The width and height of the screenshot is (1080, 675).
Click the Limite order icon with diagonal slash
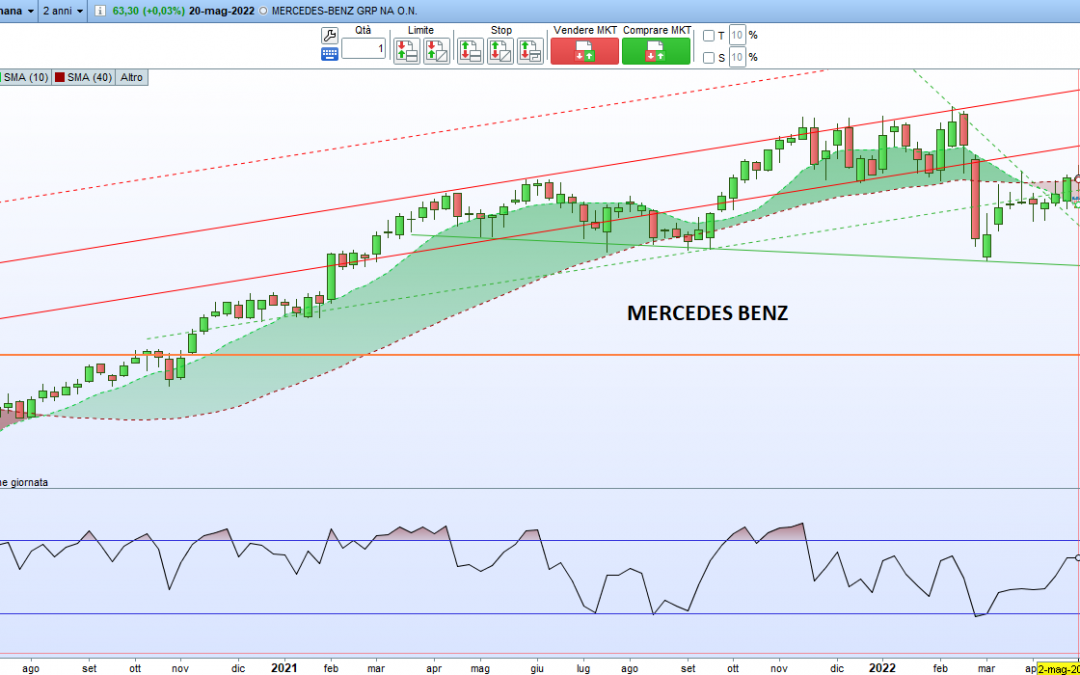click(x=436, y=51)
